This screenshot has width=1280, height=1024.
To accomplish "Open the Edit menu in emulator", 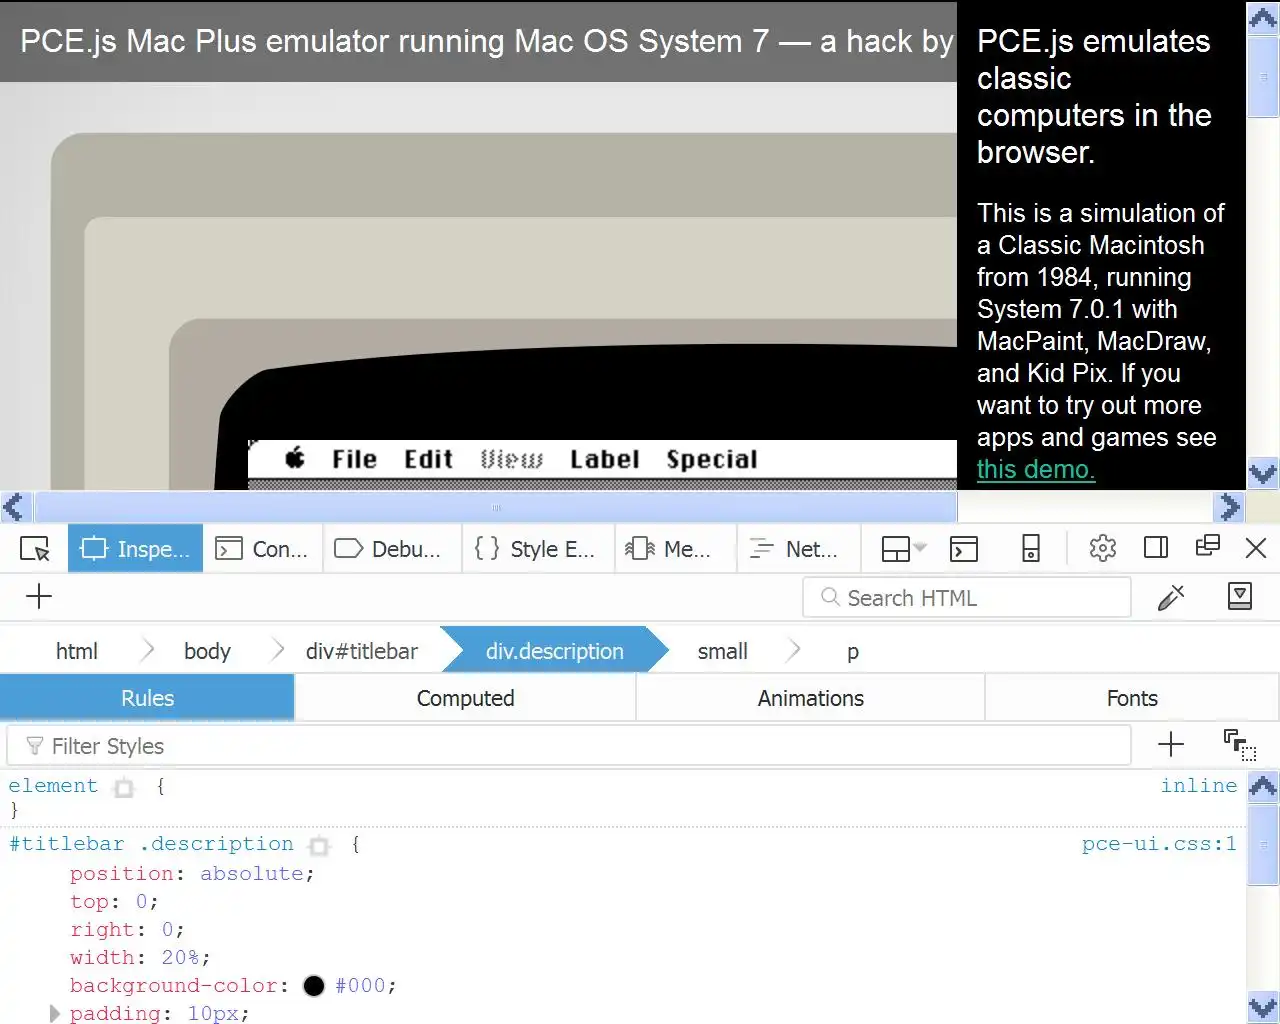I will click(x=428, y=459).
